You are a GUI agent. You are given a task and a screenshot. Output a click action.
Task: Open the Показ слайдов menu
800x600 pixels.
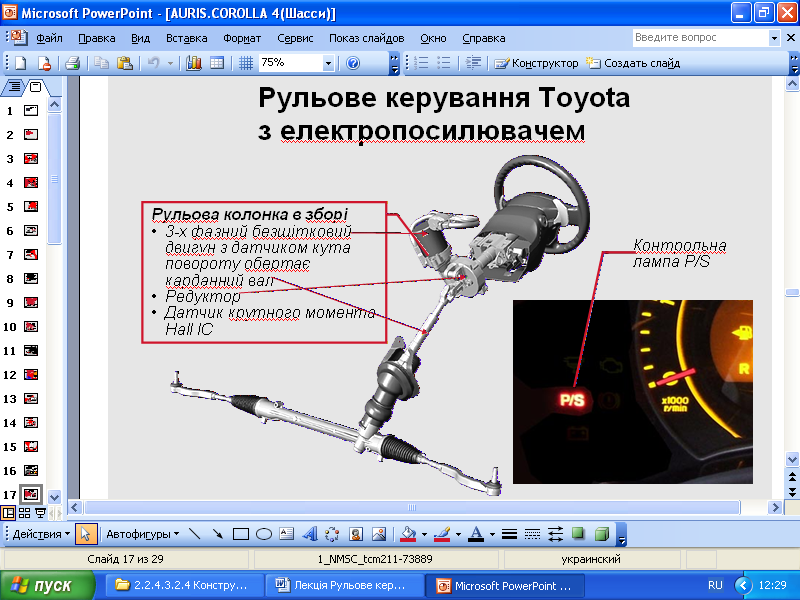pyautogui.click(x=366, y=38)
